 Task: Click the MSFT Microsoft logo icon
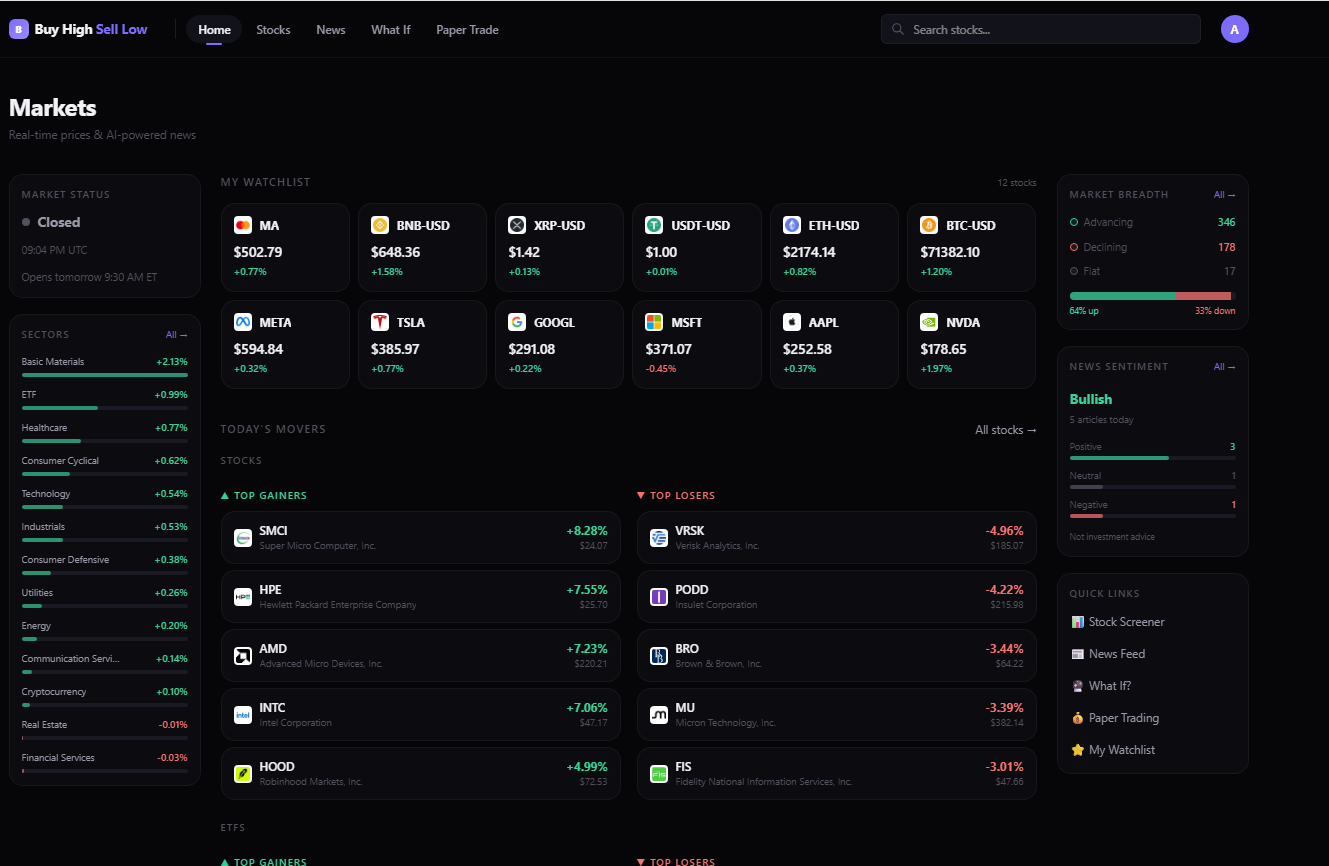pyautogui.click(x=654, y=322)
